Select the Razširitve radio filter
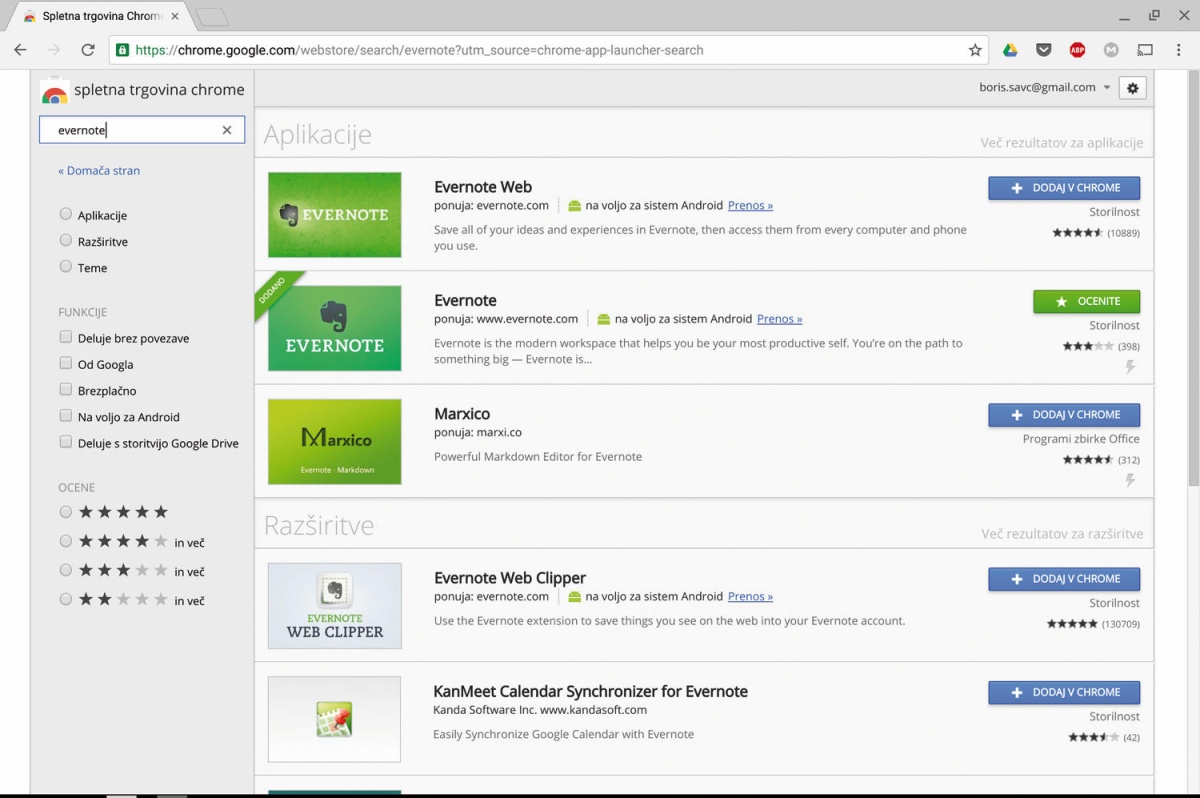The width and height of the screenshot is (1200, 798). tap(66, 240)
